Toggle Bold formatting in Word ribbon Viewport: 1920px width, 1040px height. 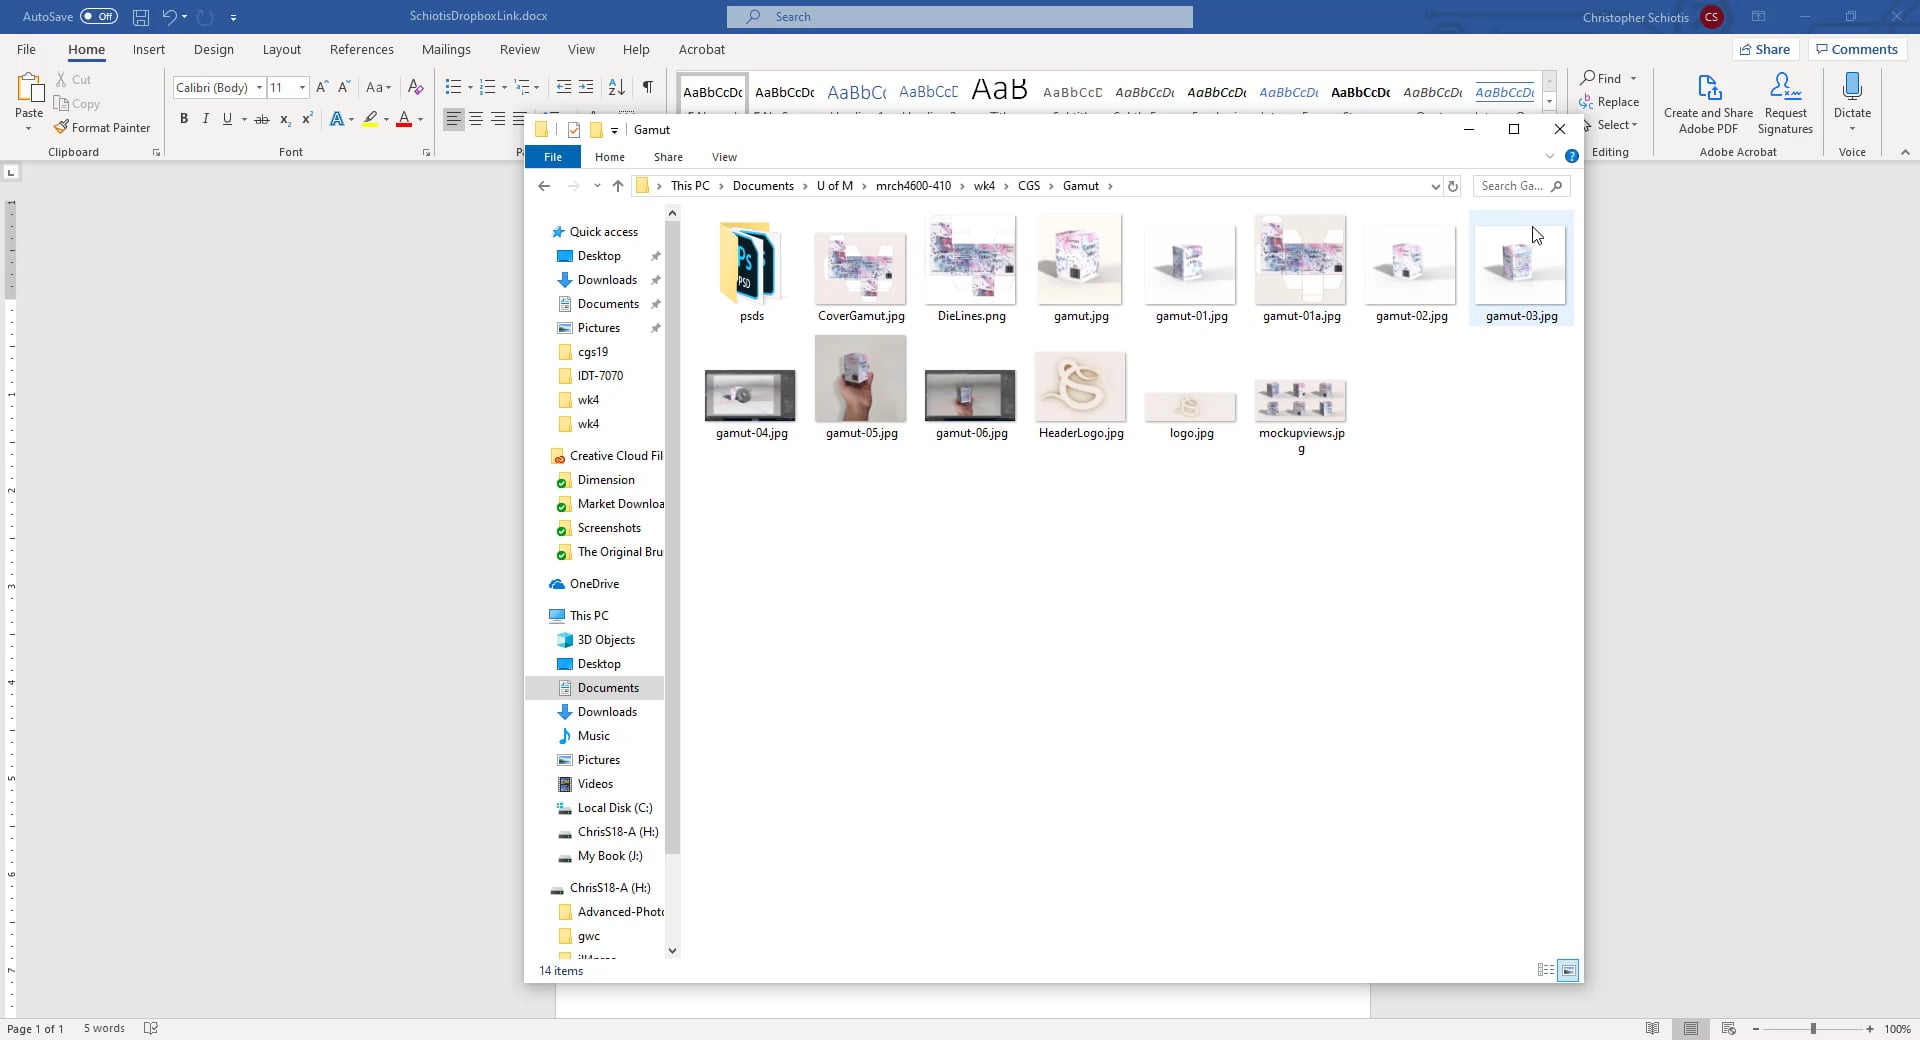184,119
